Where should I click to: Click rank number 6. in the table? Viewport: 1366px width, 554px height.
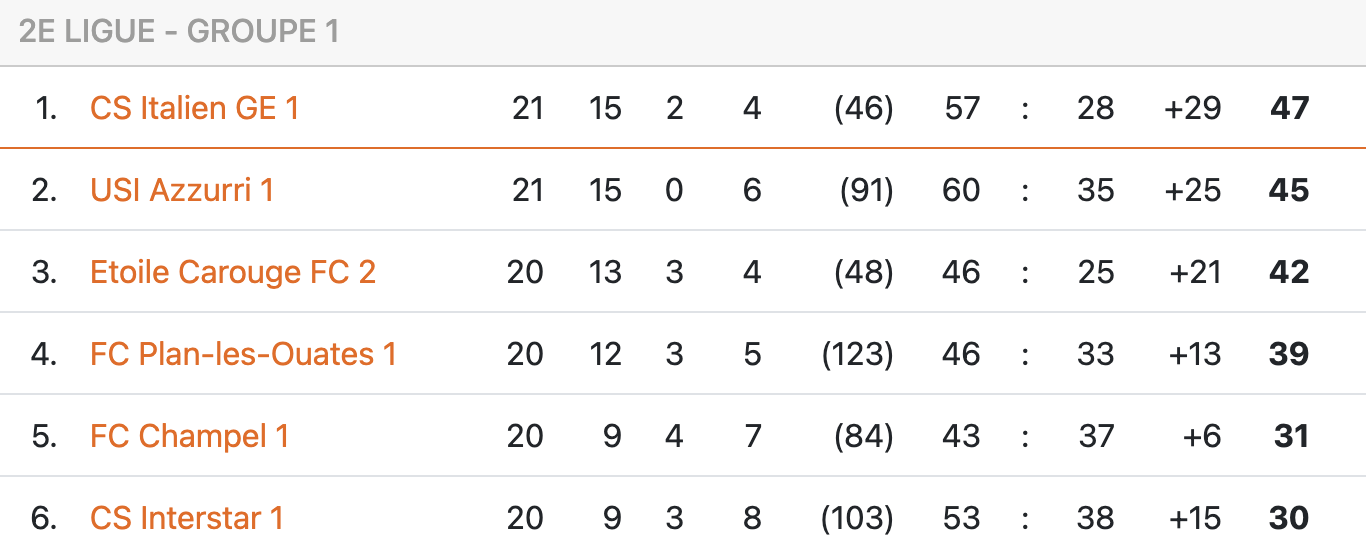45,518
